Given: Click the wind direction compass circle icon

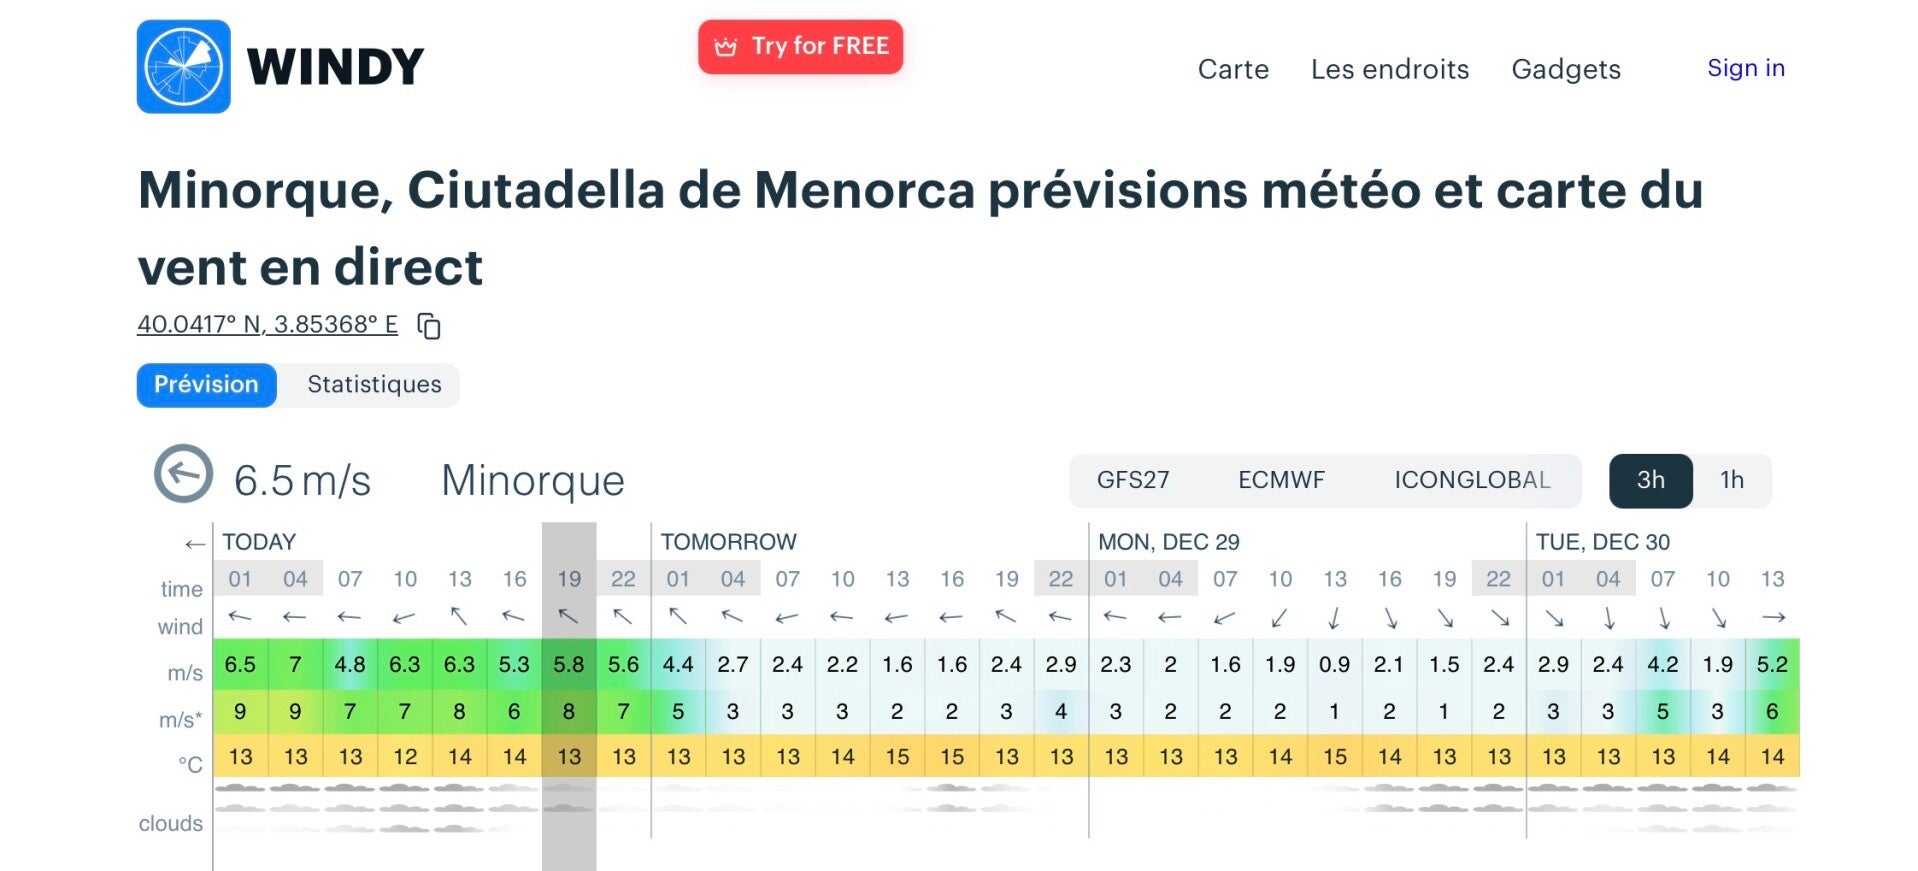Looking at the screenshot, I should 183,474.
